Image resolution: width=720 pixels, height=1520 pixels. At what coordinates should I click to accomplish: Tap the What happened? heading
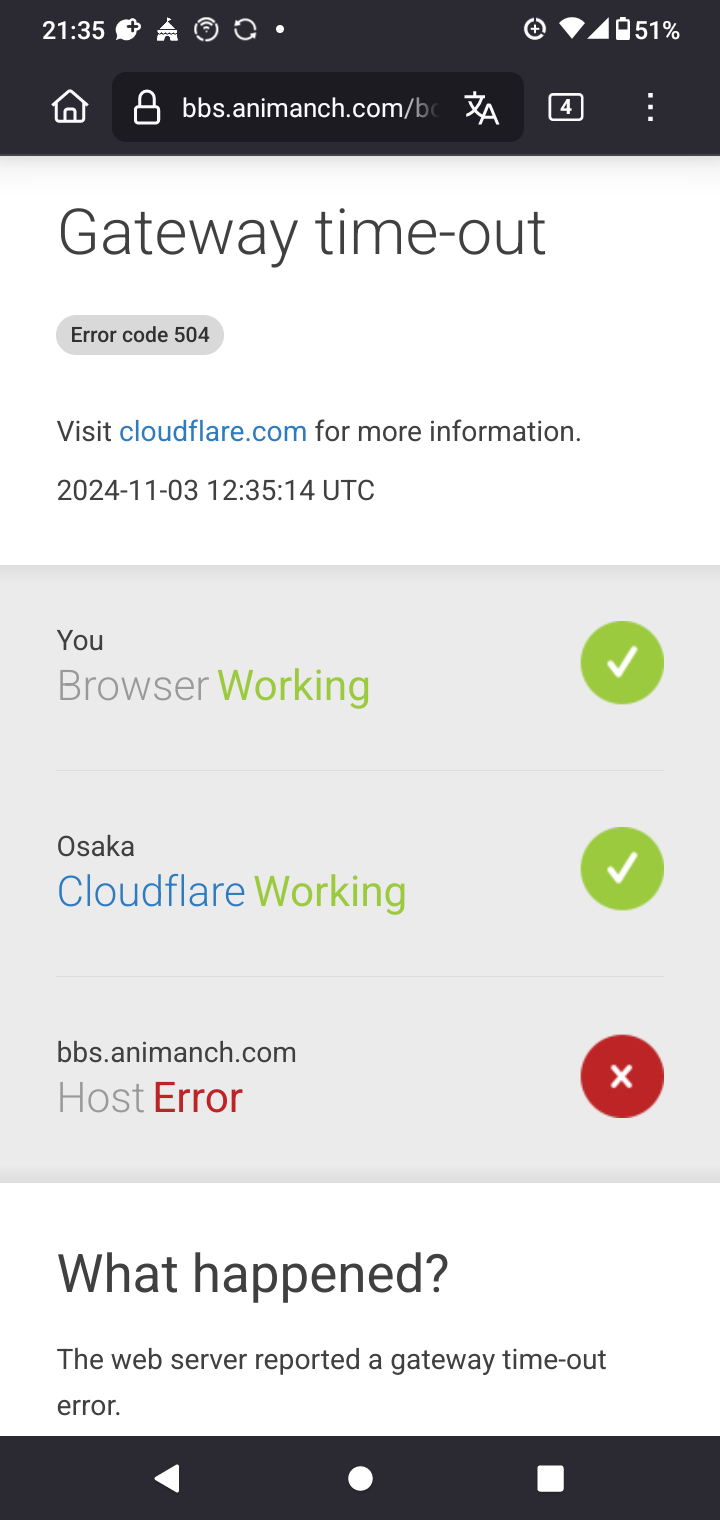pos(253,1273)
